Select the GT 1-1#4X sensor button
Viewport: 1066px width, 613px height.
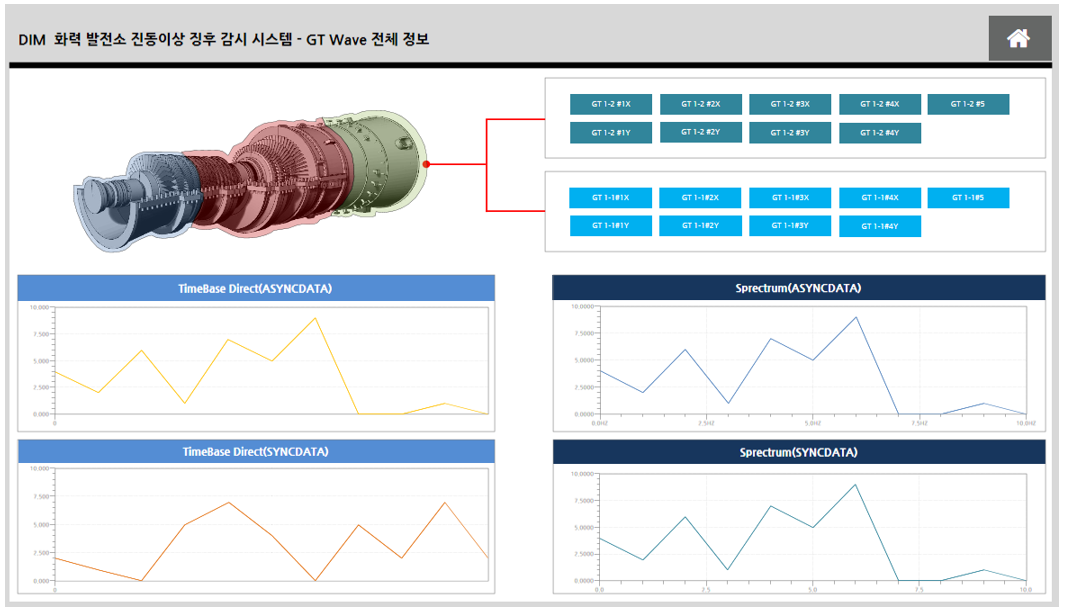coord(880,198)
